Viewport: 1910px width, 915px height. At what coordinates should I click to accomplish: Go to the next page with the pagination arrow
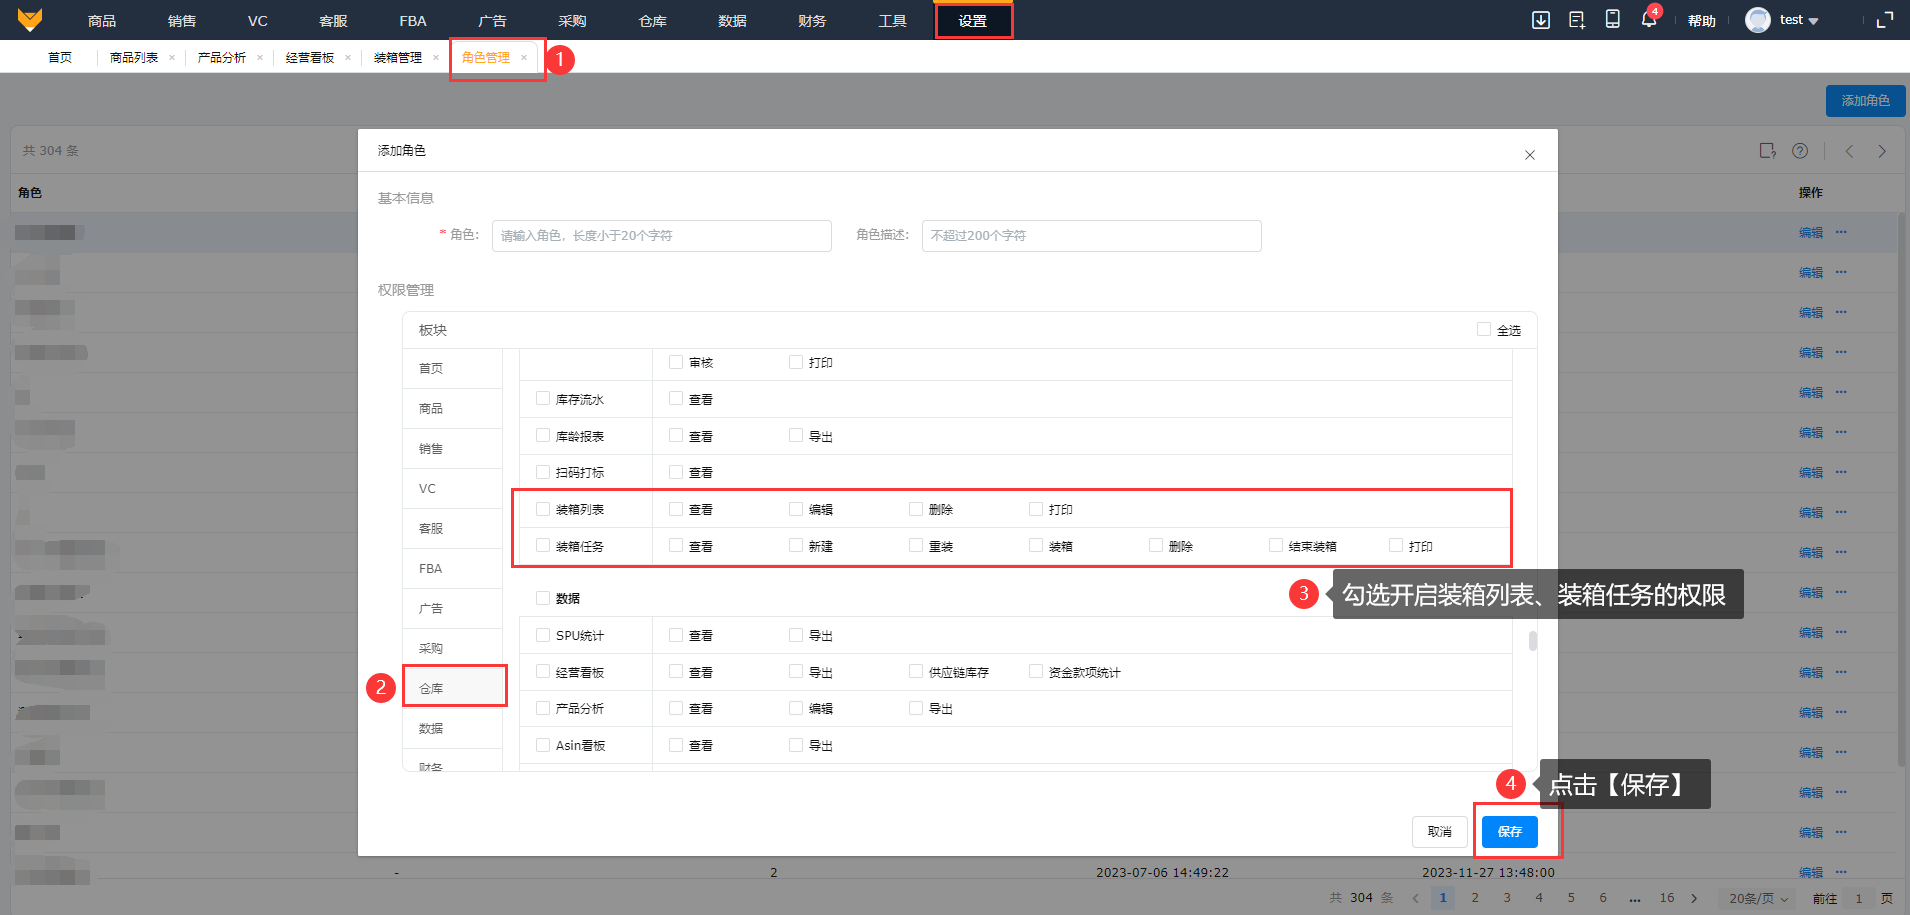[x=1694, y=898]
